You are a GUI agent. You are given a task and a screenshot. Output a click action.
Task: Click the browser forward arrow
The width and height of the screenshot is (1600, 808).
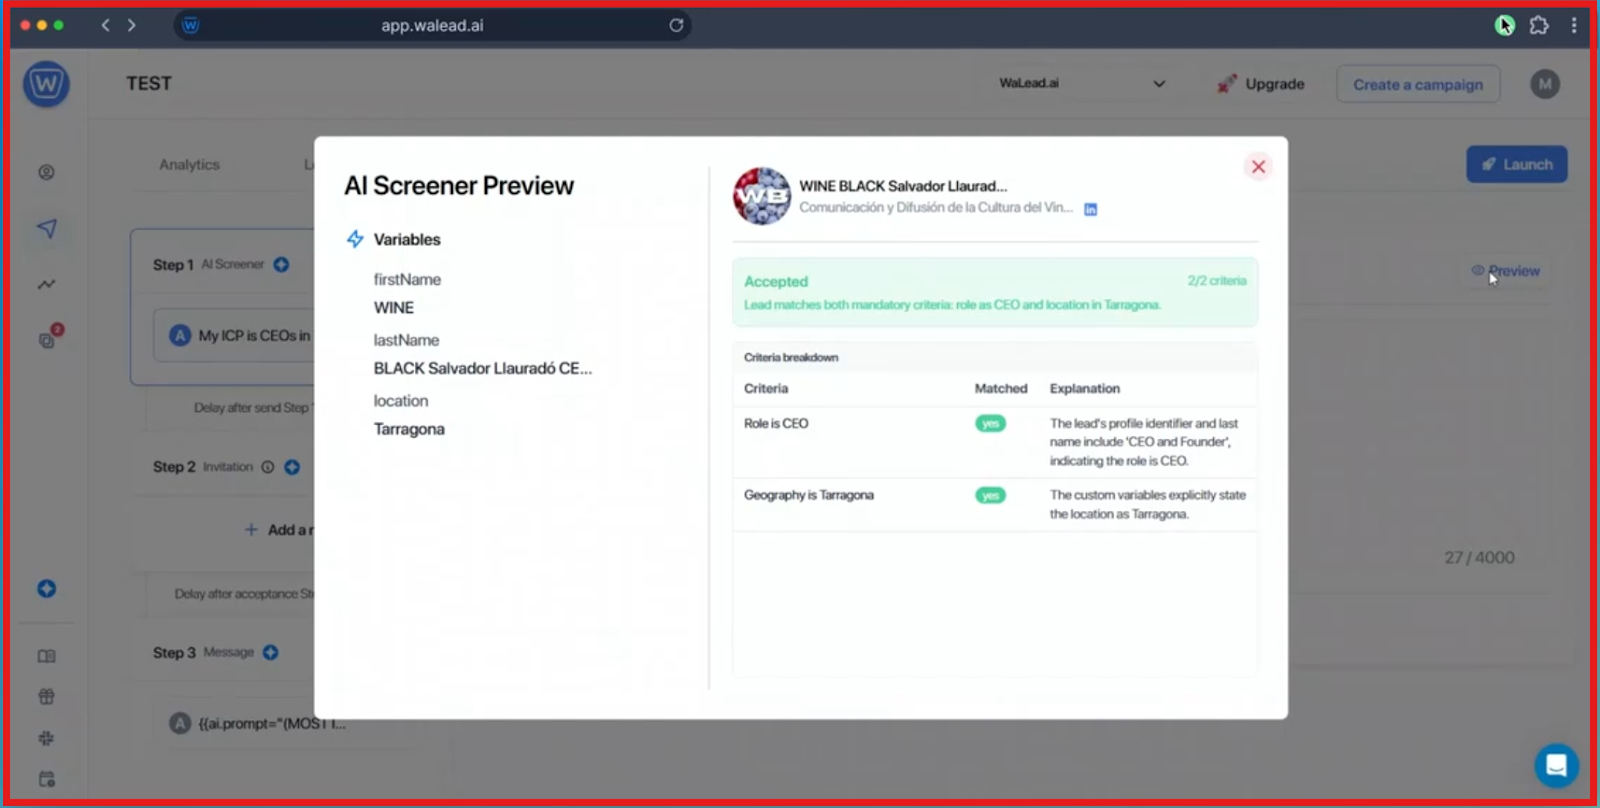coord(132,25)
